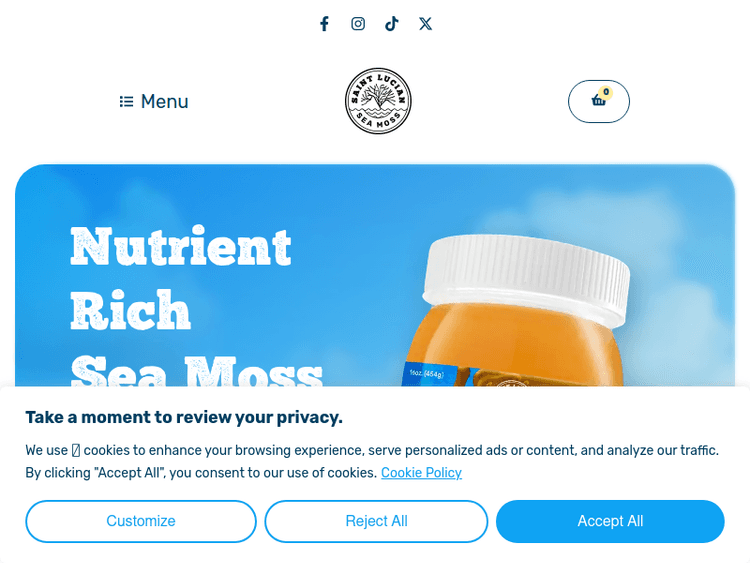Viewport: 750px width, 563px height.
Task: Click the hamburger list icon beside Menu
Action: pyautogui.click(x=126, y=101)
